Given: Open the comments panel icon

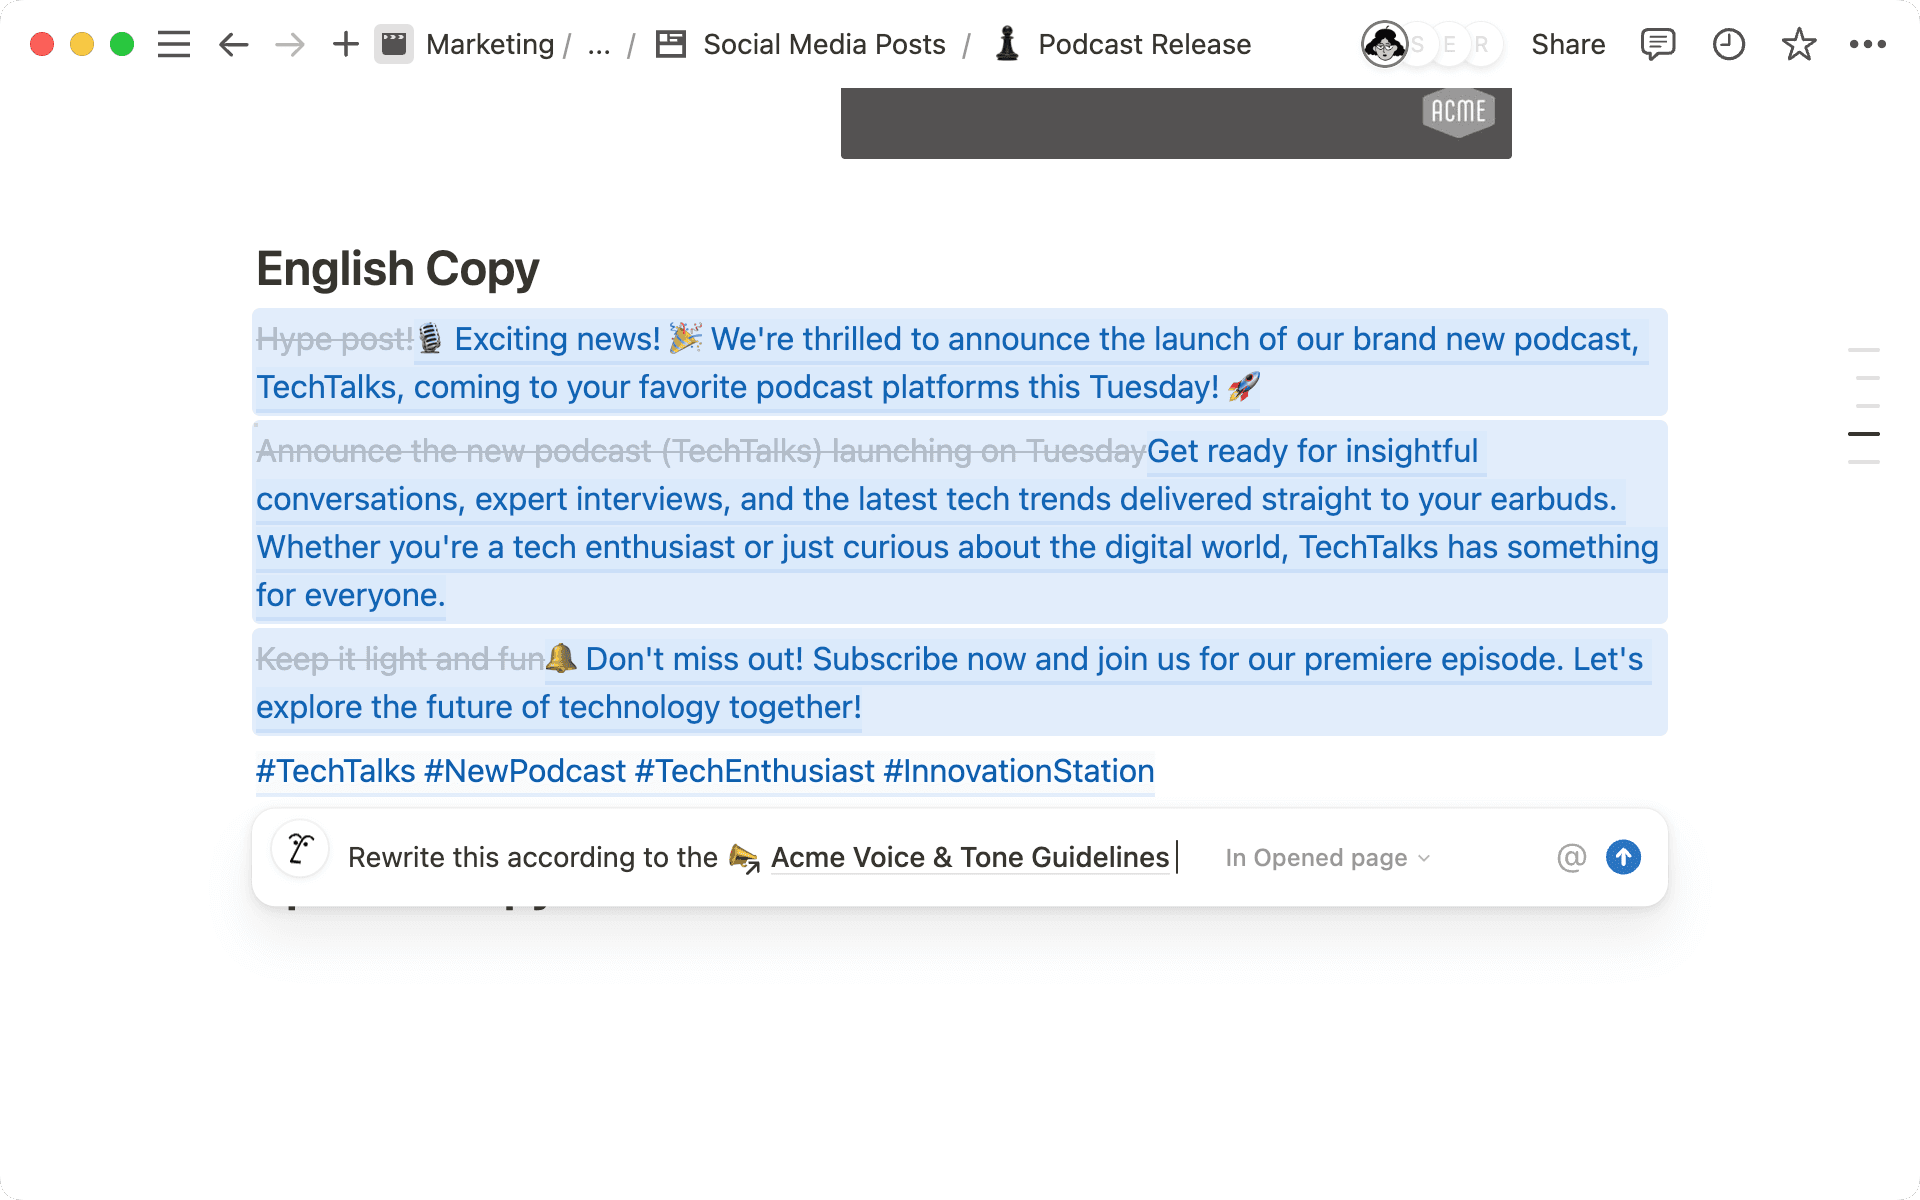Looking at the screenshot, I should [x=1657, y=44].
